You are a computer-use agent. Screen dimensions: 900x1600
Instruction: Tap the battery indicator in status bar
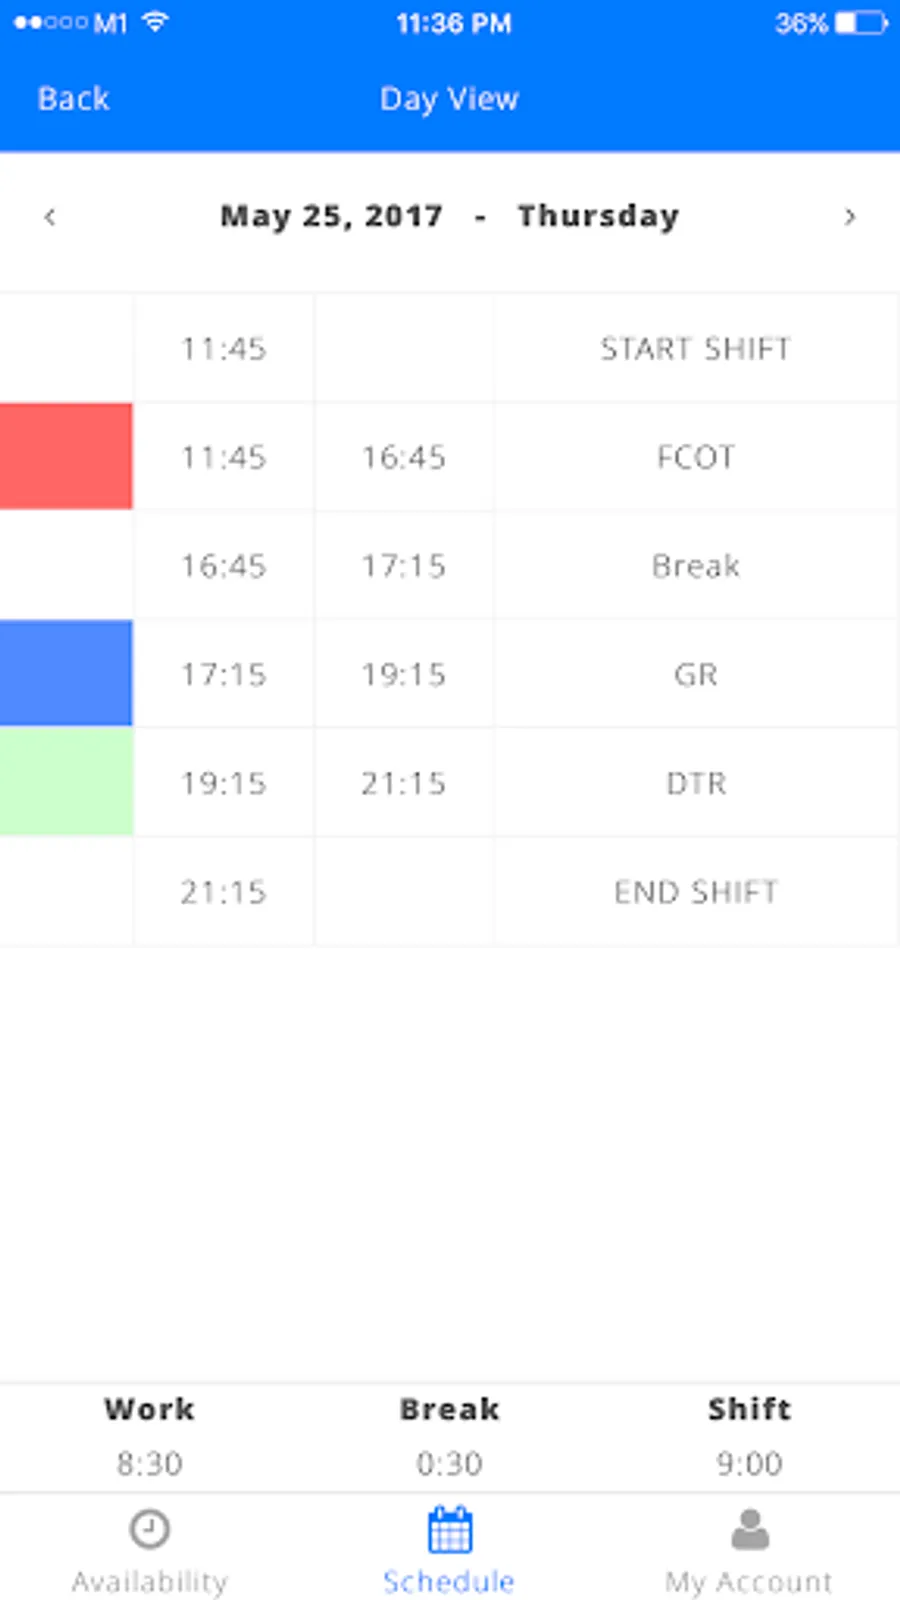click(860, 23)
